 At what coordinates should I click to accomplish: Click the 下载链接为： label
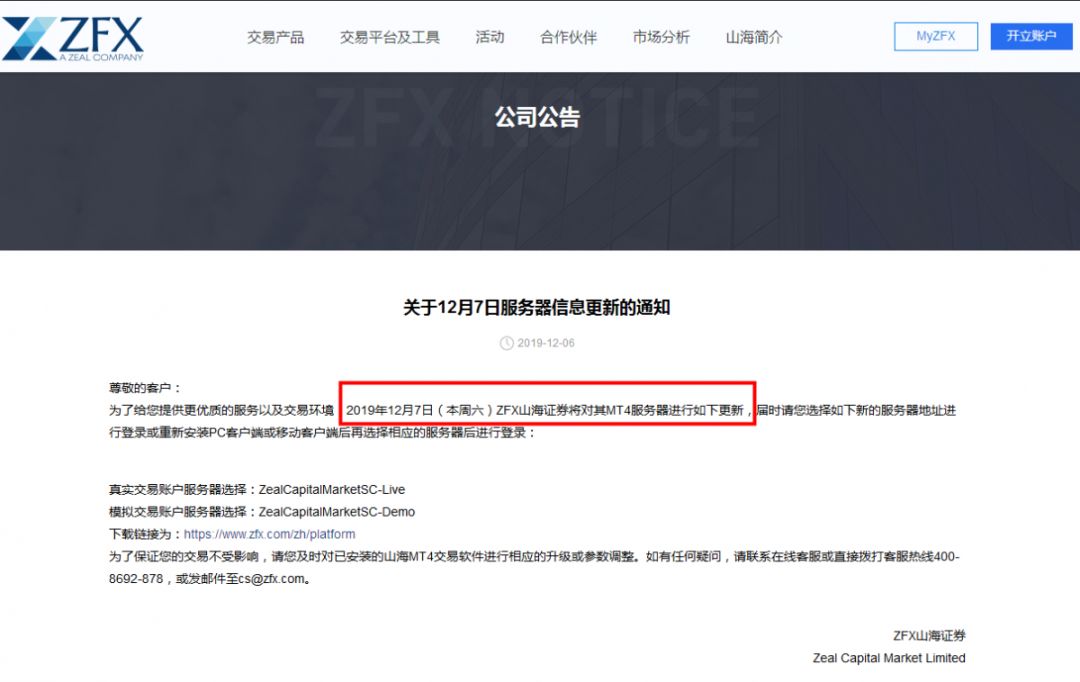(146, 534)
